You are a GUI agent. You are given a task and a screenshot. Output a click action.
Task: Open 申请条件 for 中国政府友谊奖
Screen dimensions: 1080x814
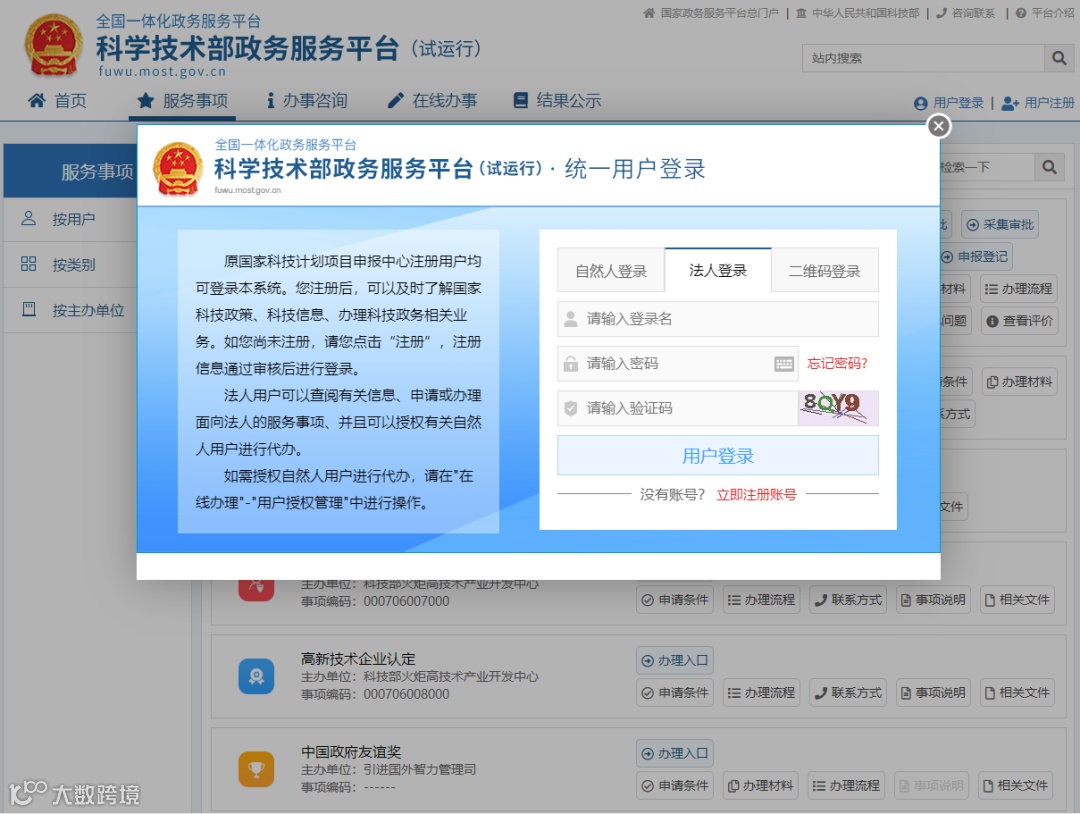pos(675,786)
